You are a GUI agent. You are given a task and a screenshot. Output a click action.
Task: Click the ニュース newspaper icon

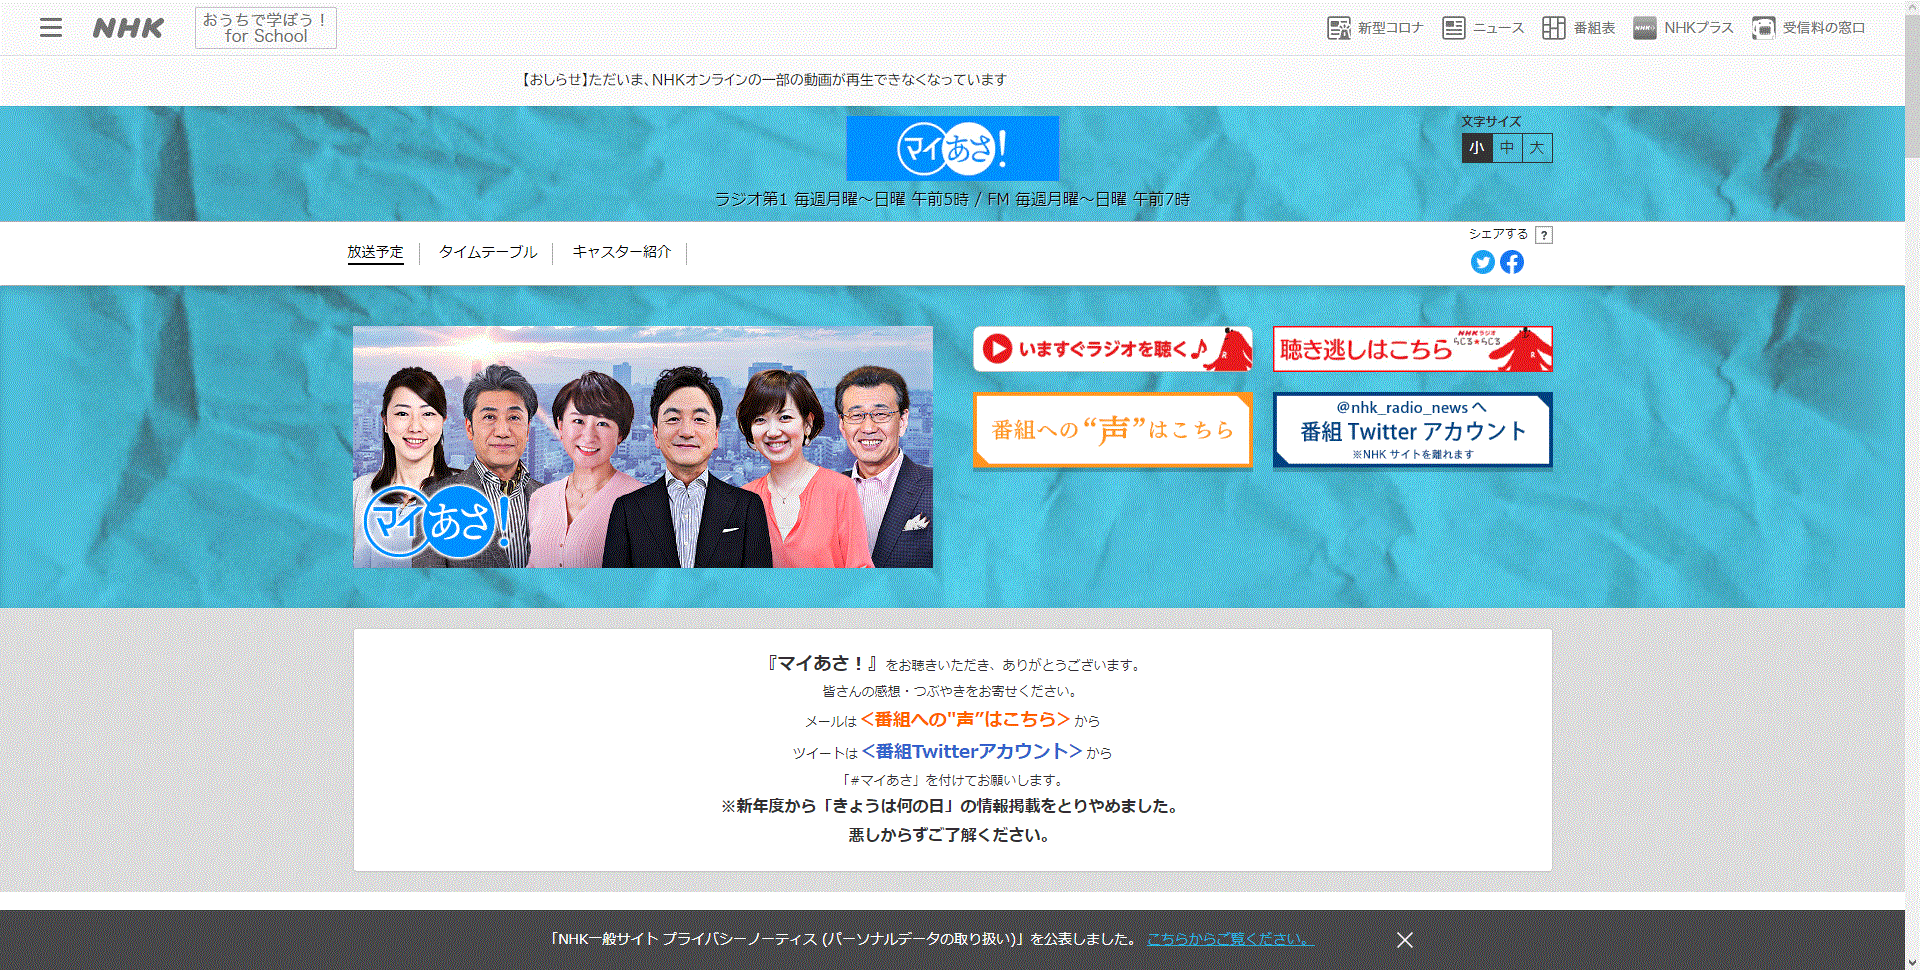click(x=1454, y=28)
